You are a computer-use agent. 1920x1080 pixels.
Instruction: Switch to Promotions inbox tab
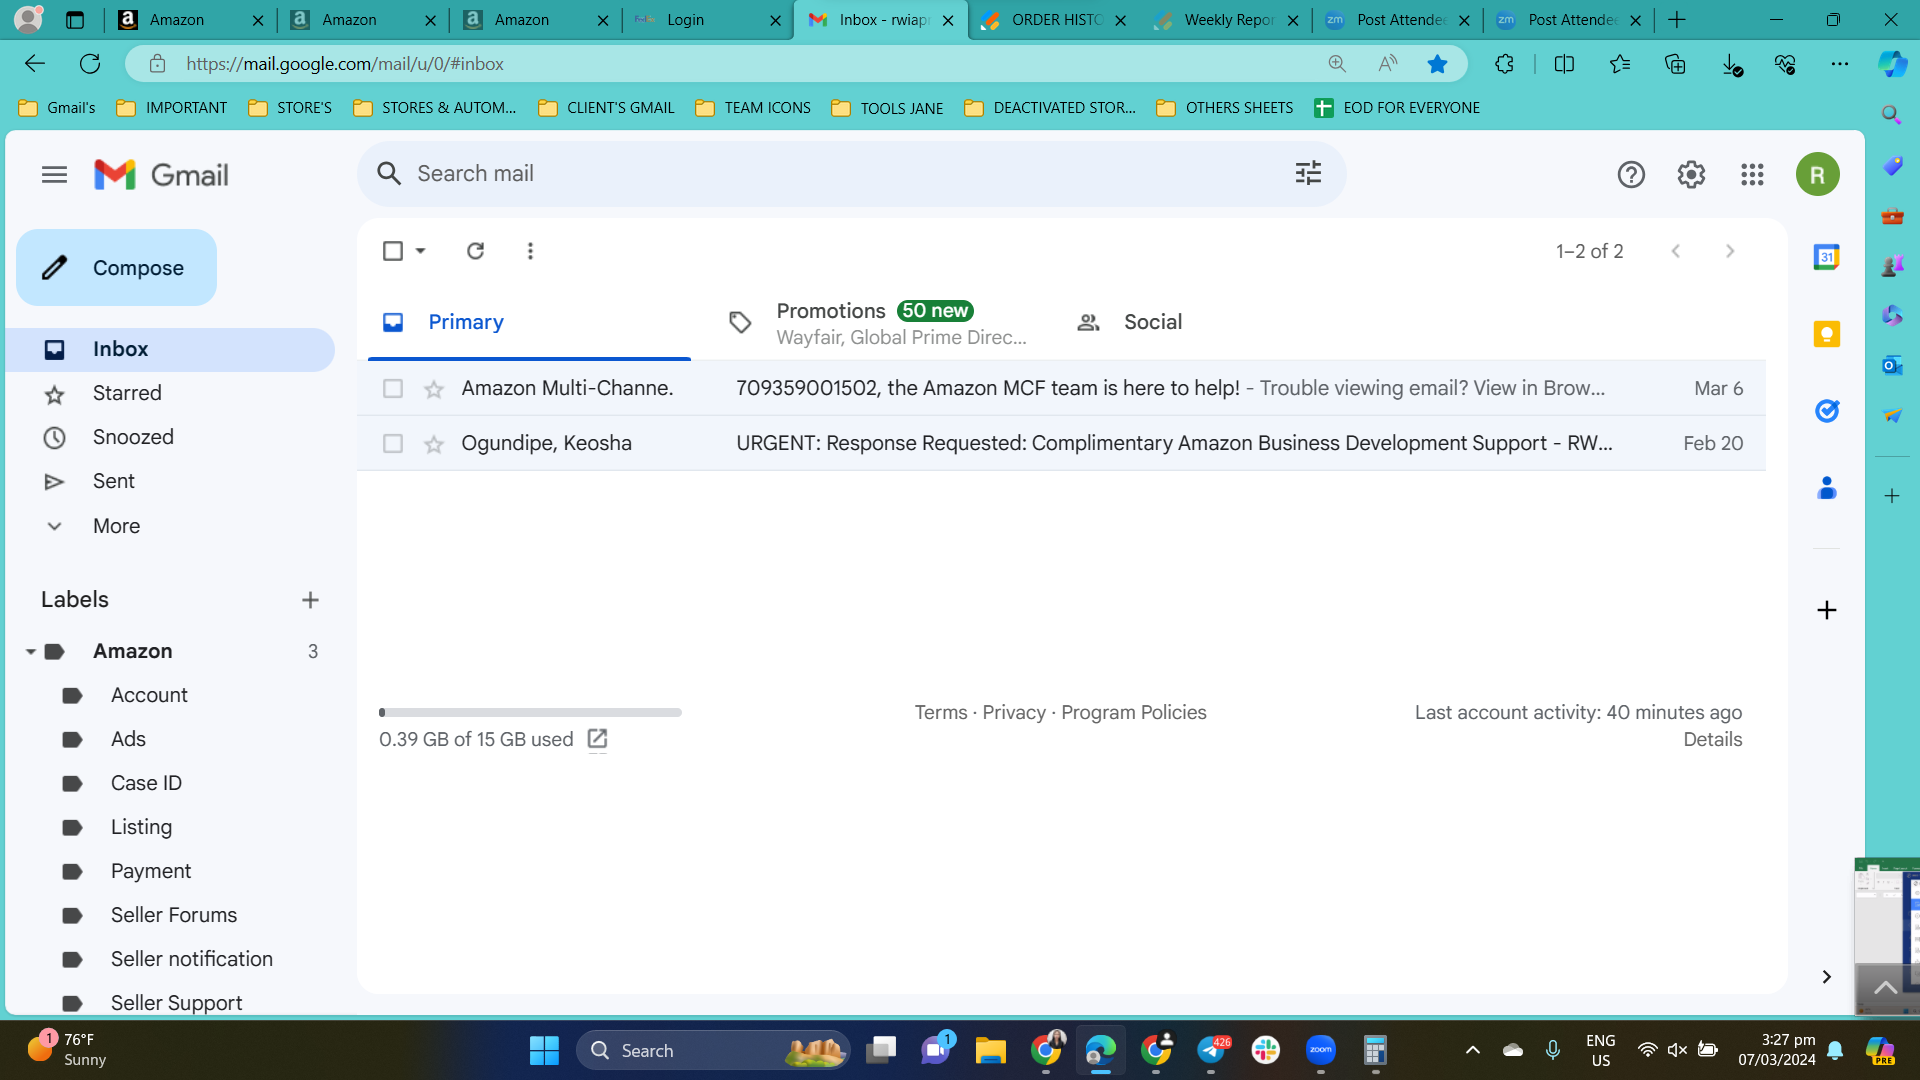877,322
